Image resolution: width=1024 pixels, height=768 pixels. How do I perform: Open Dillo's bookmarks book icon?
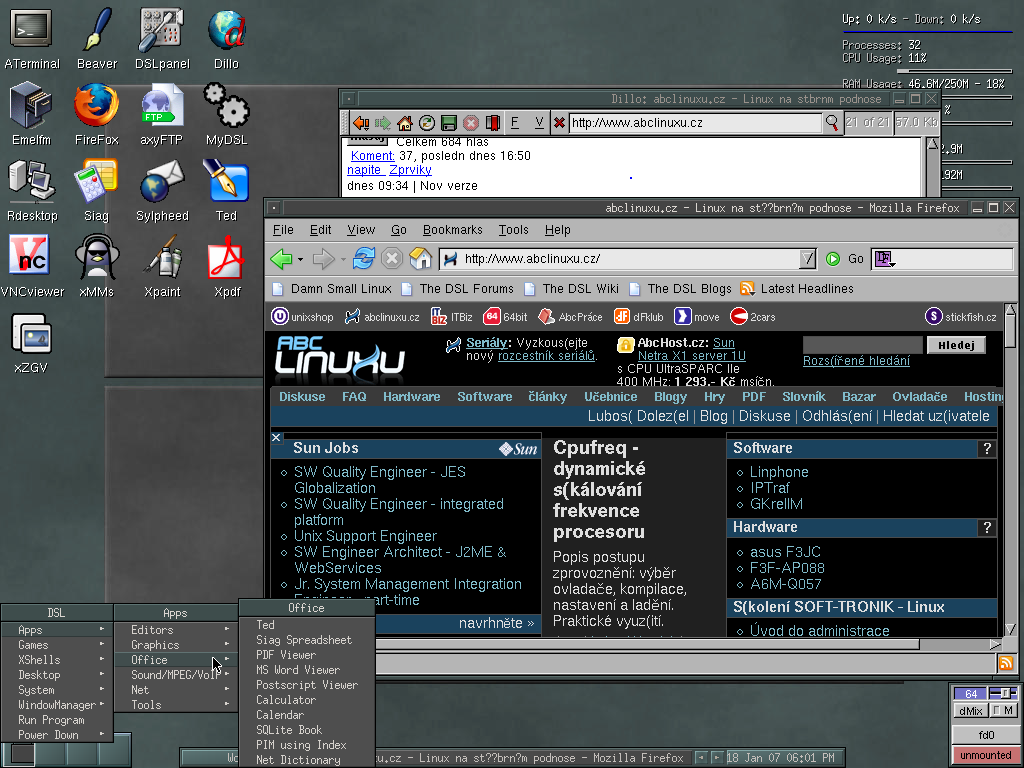click(x=493, y=123)
